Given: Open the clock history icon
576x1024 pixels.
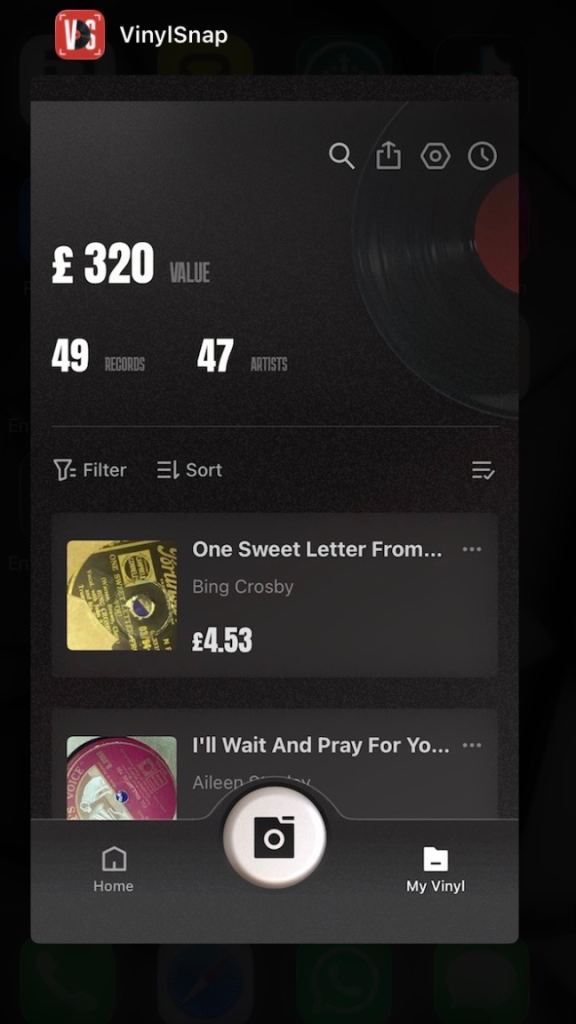Looking at the screenshot, I should (483, 157).
